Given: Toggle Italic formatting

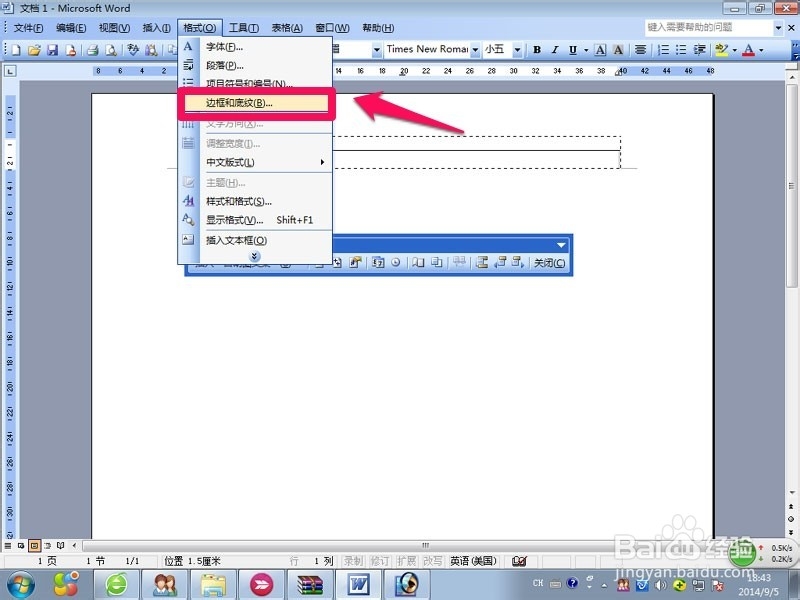Looking at the screenshot, I should (555, 49).
